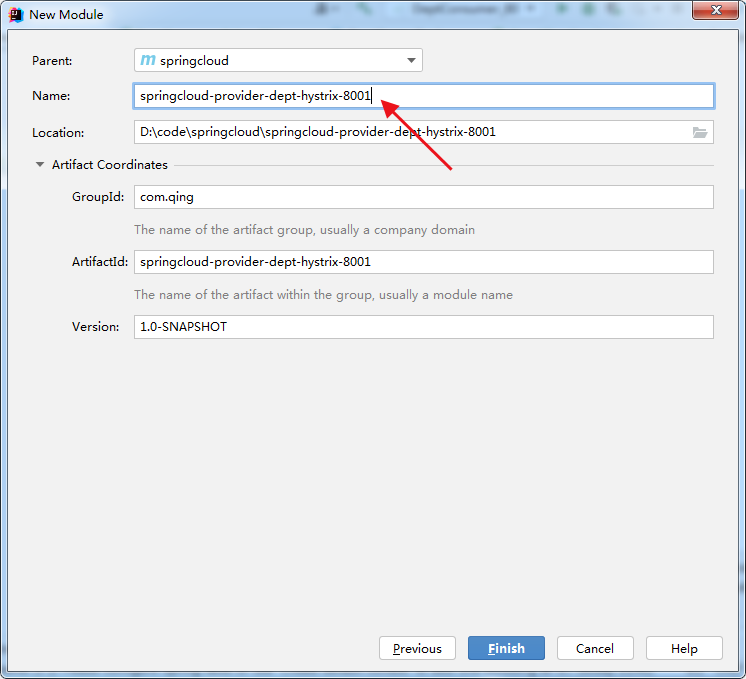This screenshot has width=746, height=679.
Task: Click the New Module title text
Action: point(66,15)
